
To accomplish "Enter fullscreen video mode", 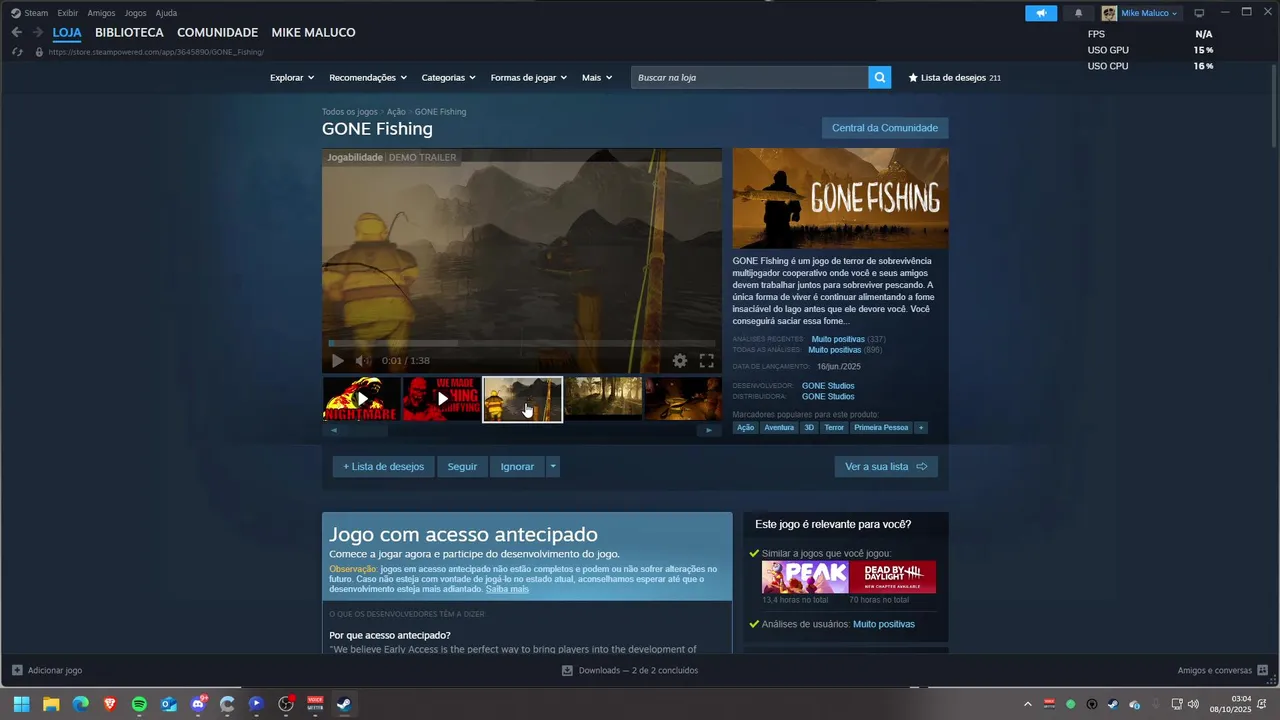I will (x=706, y=361).
